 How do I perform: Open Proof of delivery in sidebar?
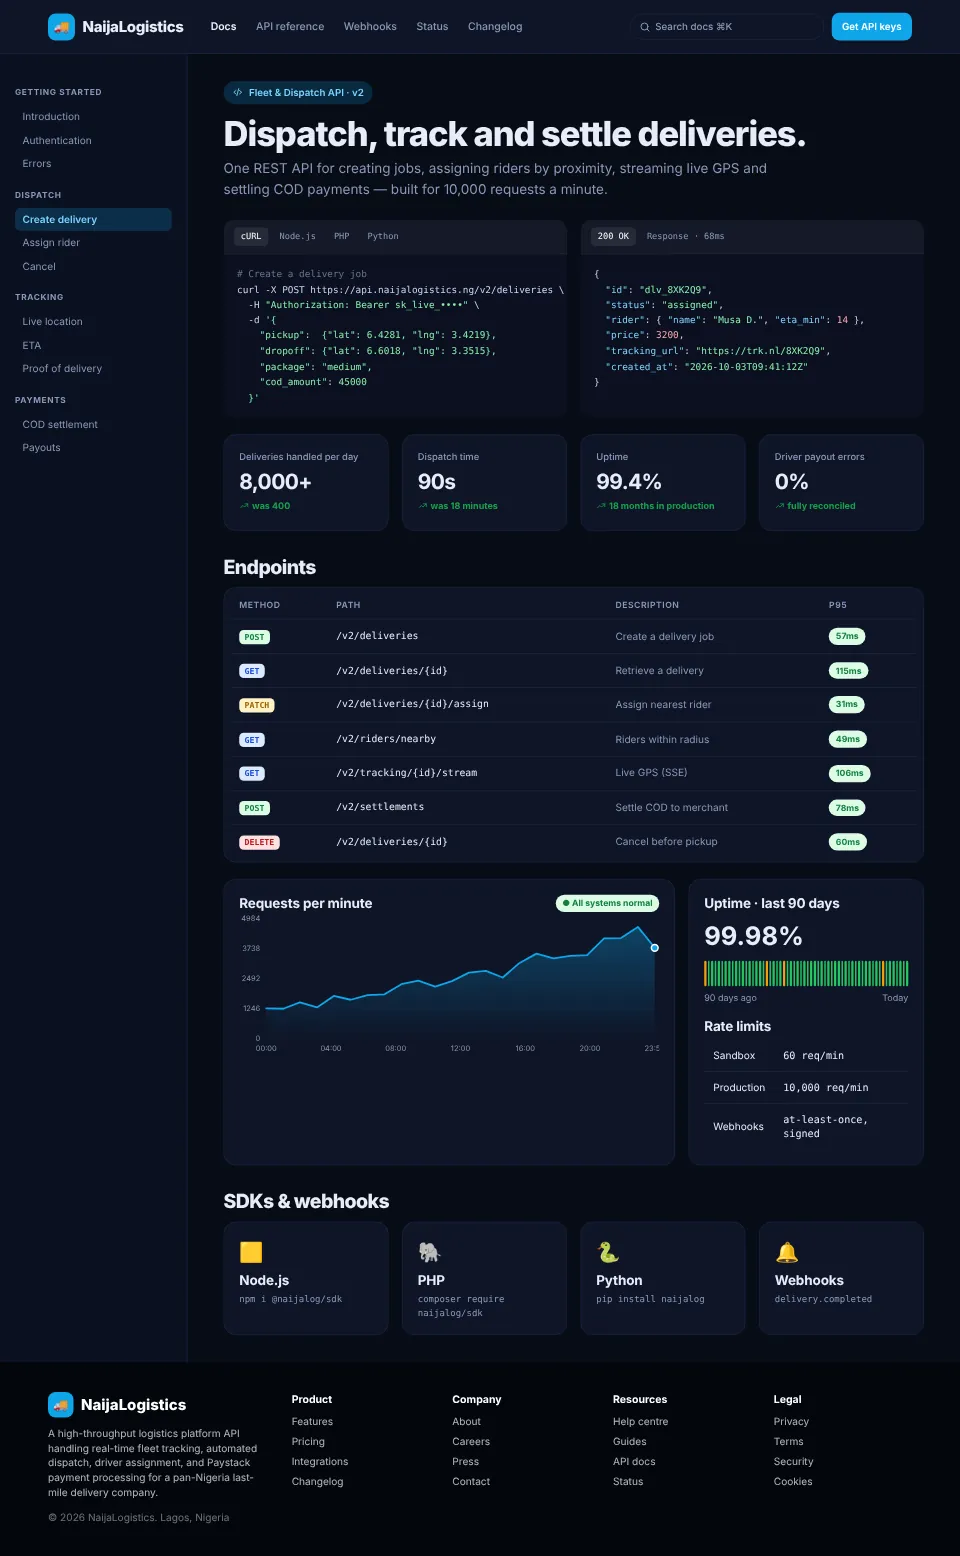(x=93, y=369)
